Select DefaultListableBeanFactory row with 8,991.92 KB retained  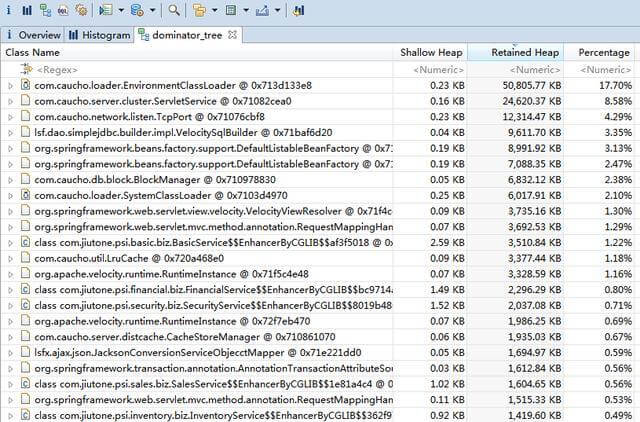(x=318, y=148)
